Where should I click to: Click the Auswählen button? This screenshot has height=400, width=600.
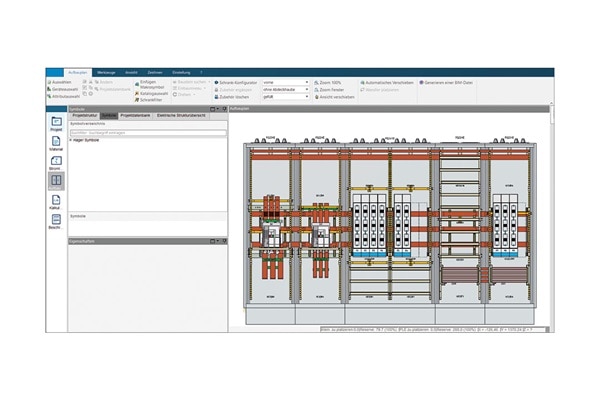59,82
